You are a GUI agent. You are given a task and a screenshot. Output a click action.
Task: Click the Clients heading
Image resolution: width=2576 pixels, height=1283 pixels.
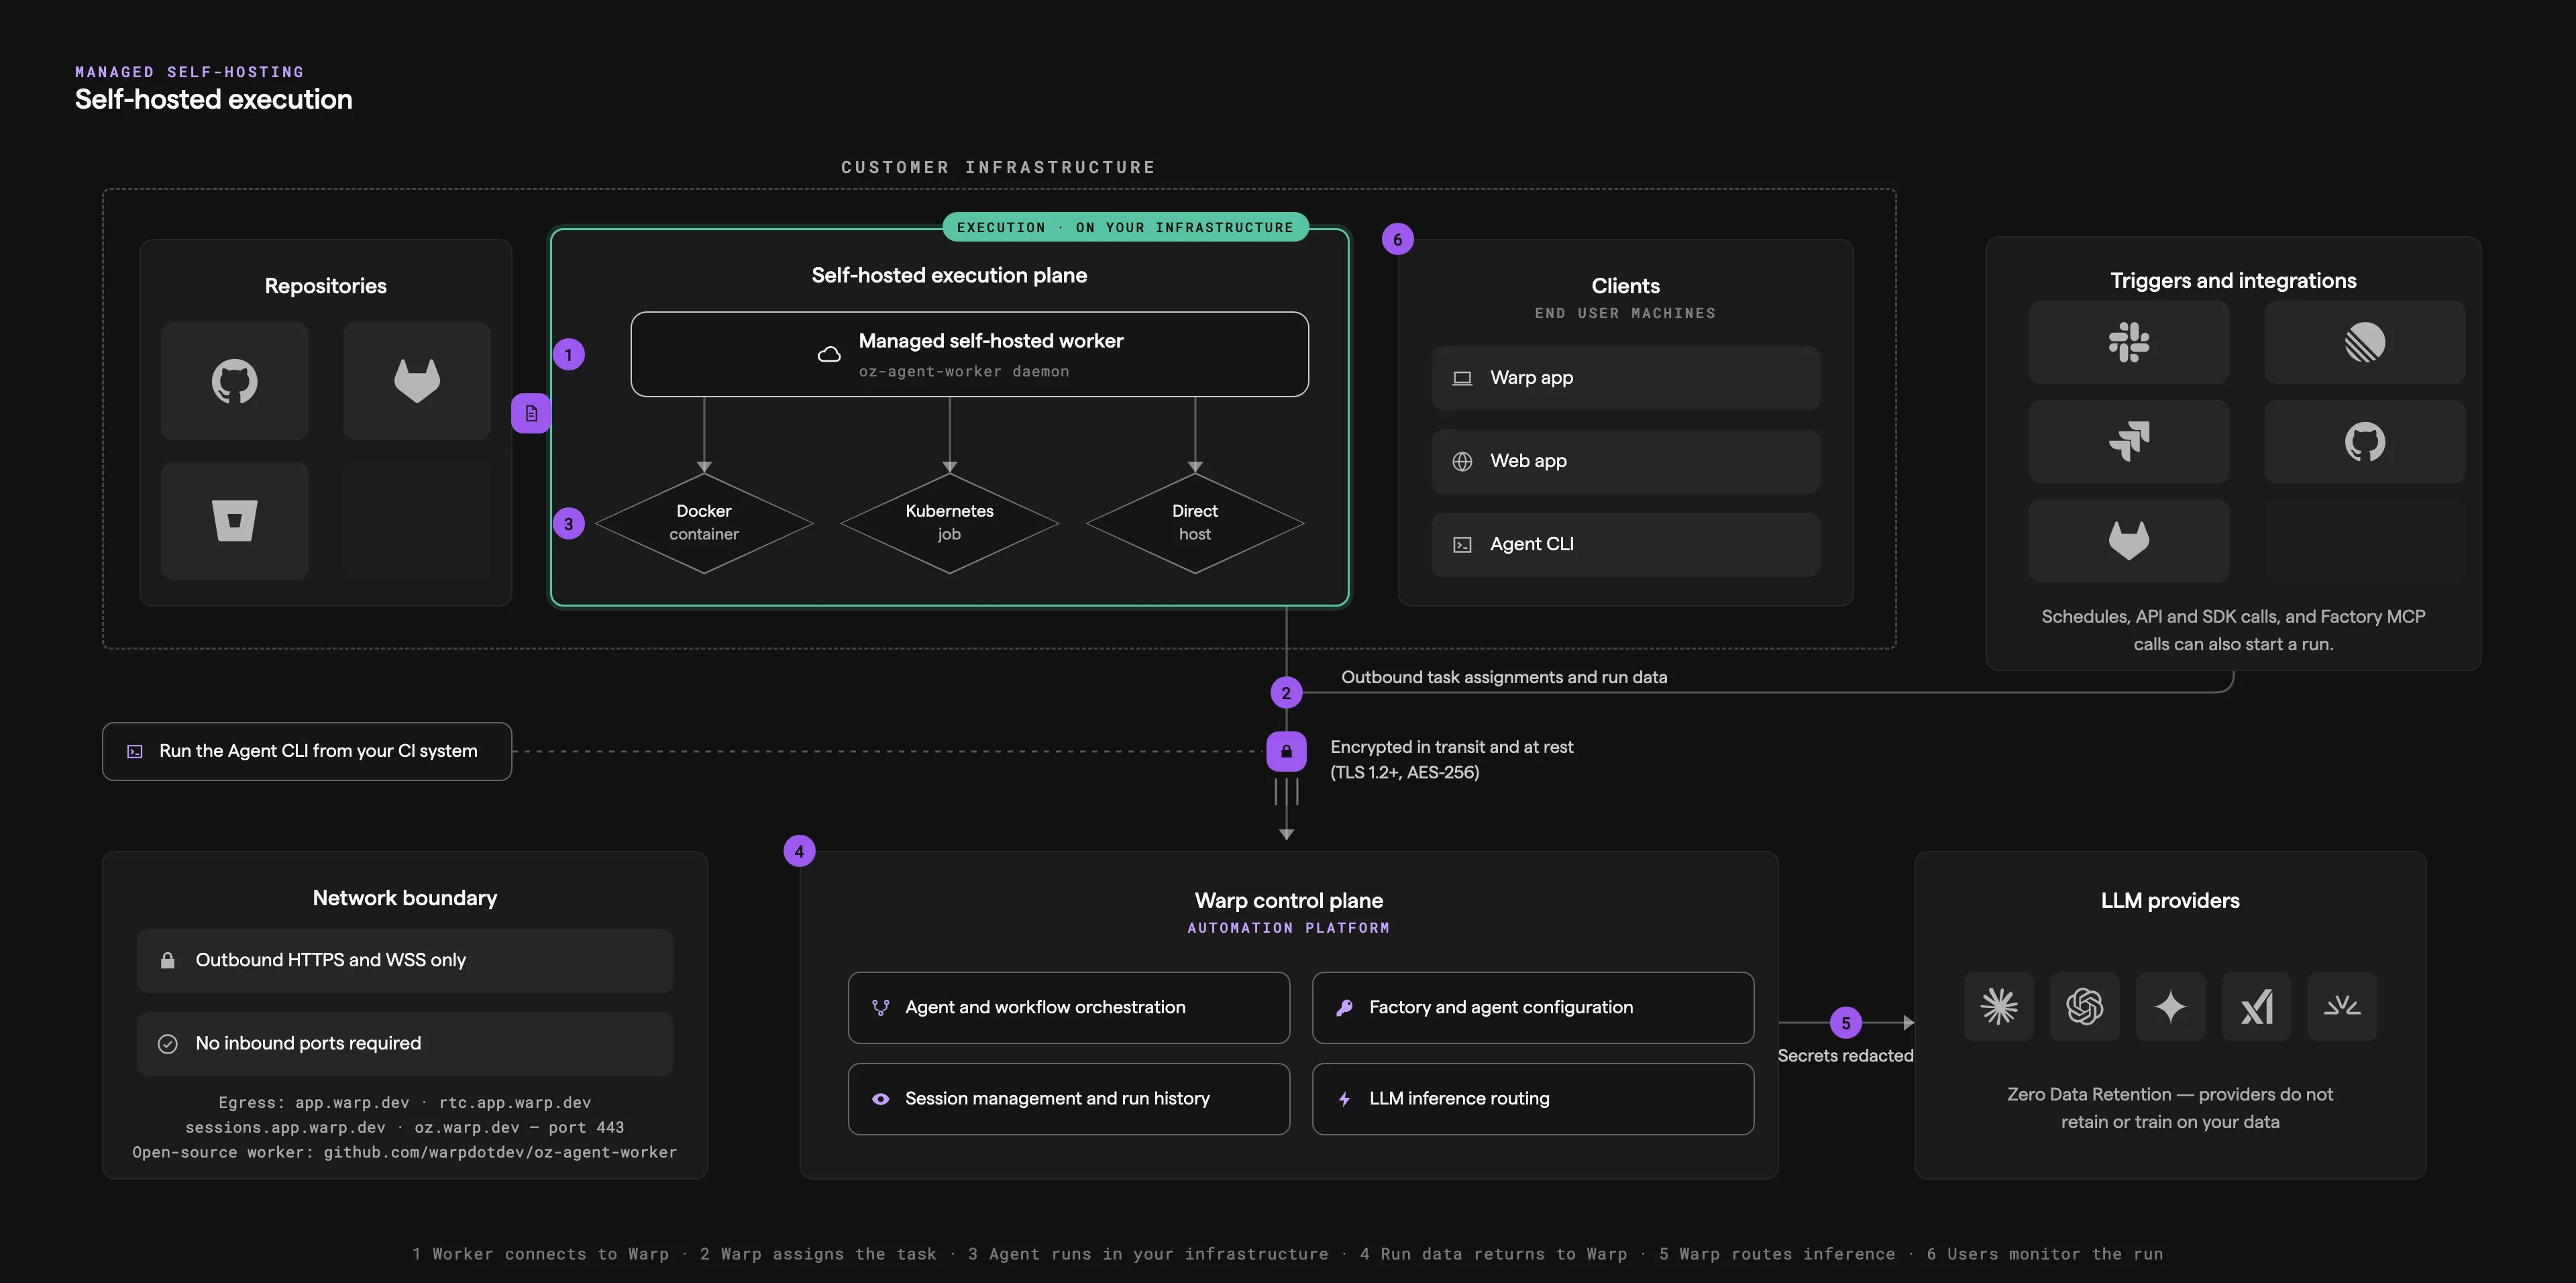pyautogui.click(x=1625, y=286)
